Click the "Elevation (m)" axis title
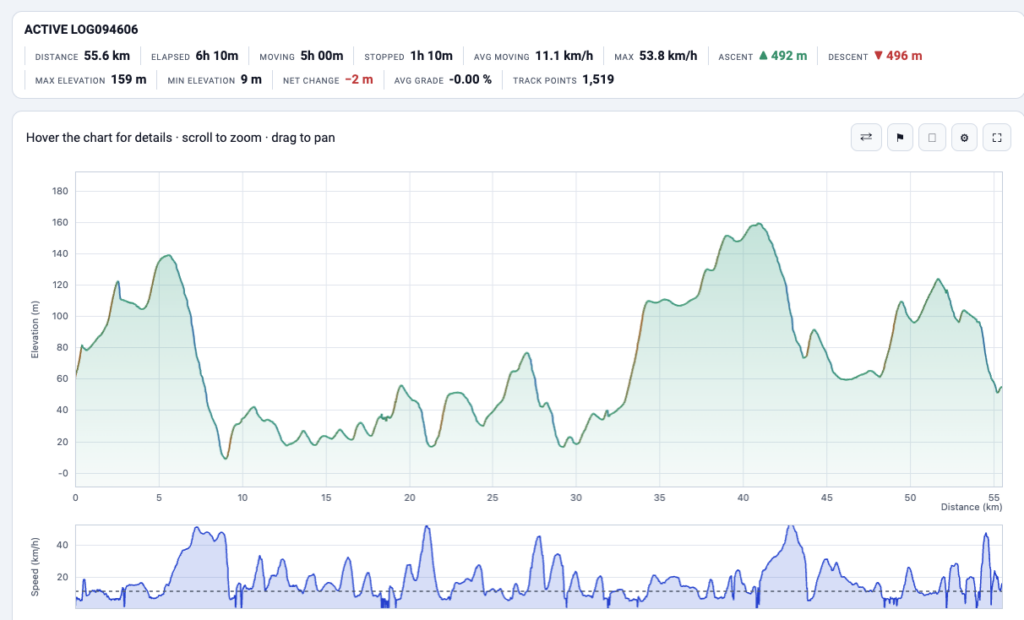Viewport: 1024px width, 620px height. click(35, 329)
